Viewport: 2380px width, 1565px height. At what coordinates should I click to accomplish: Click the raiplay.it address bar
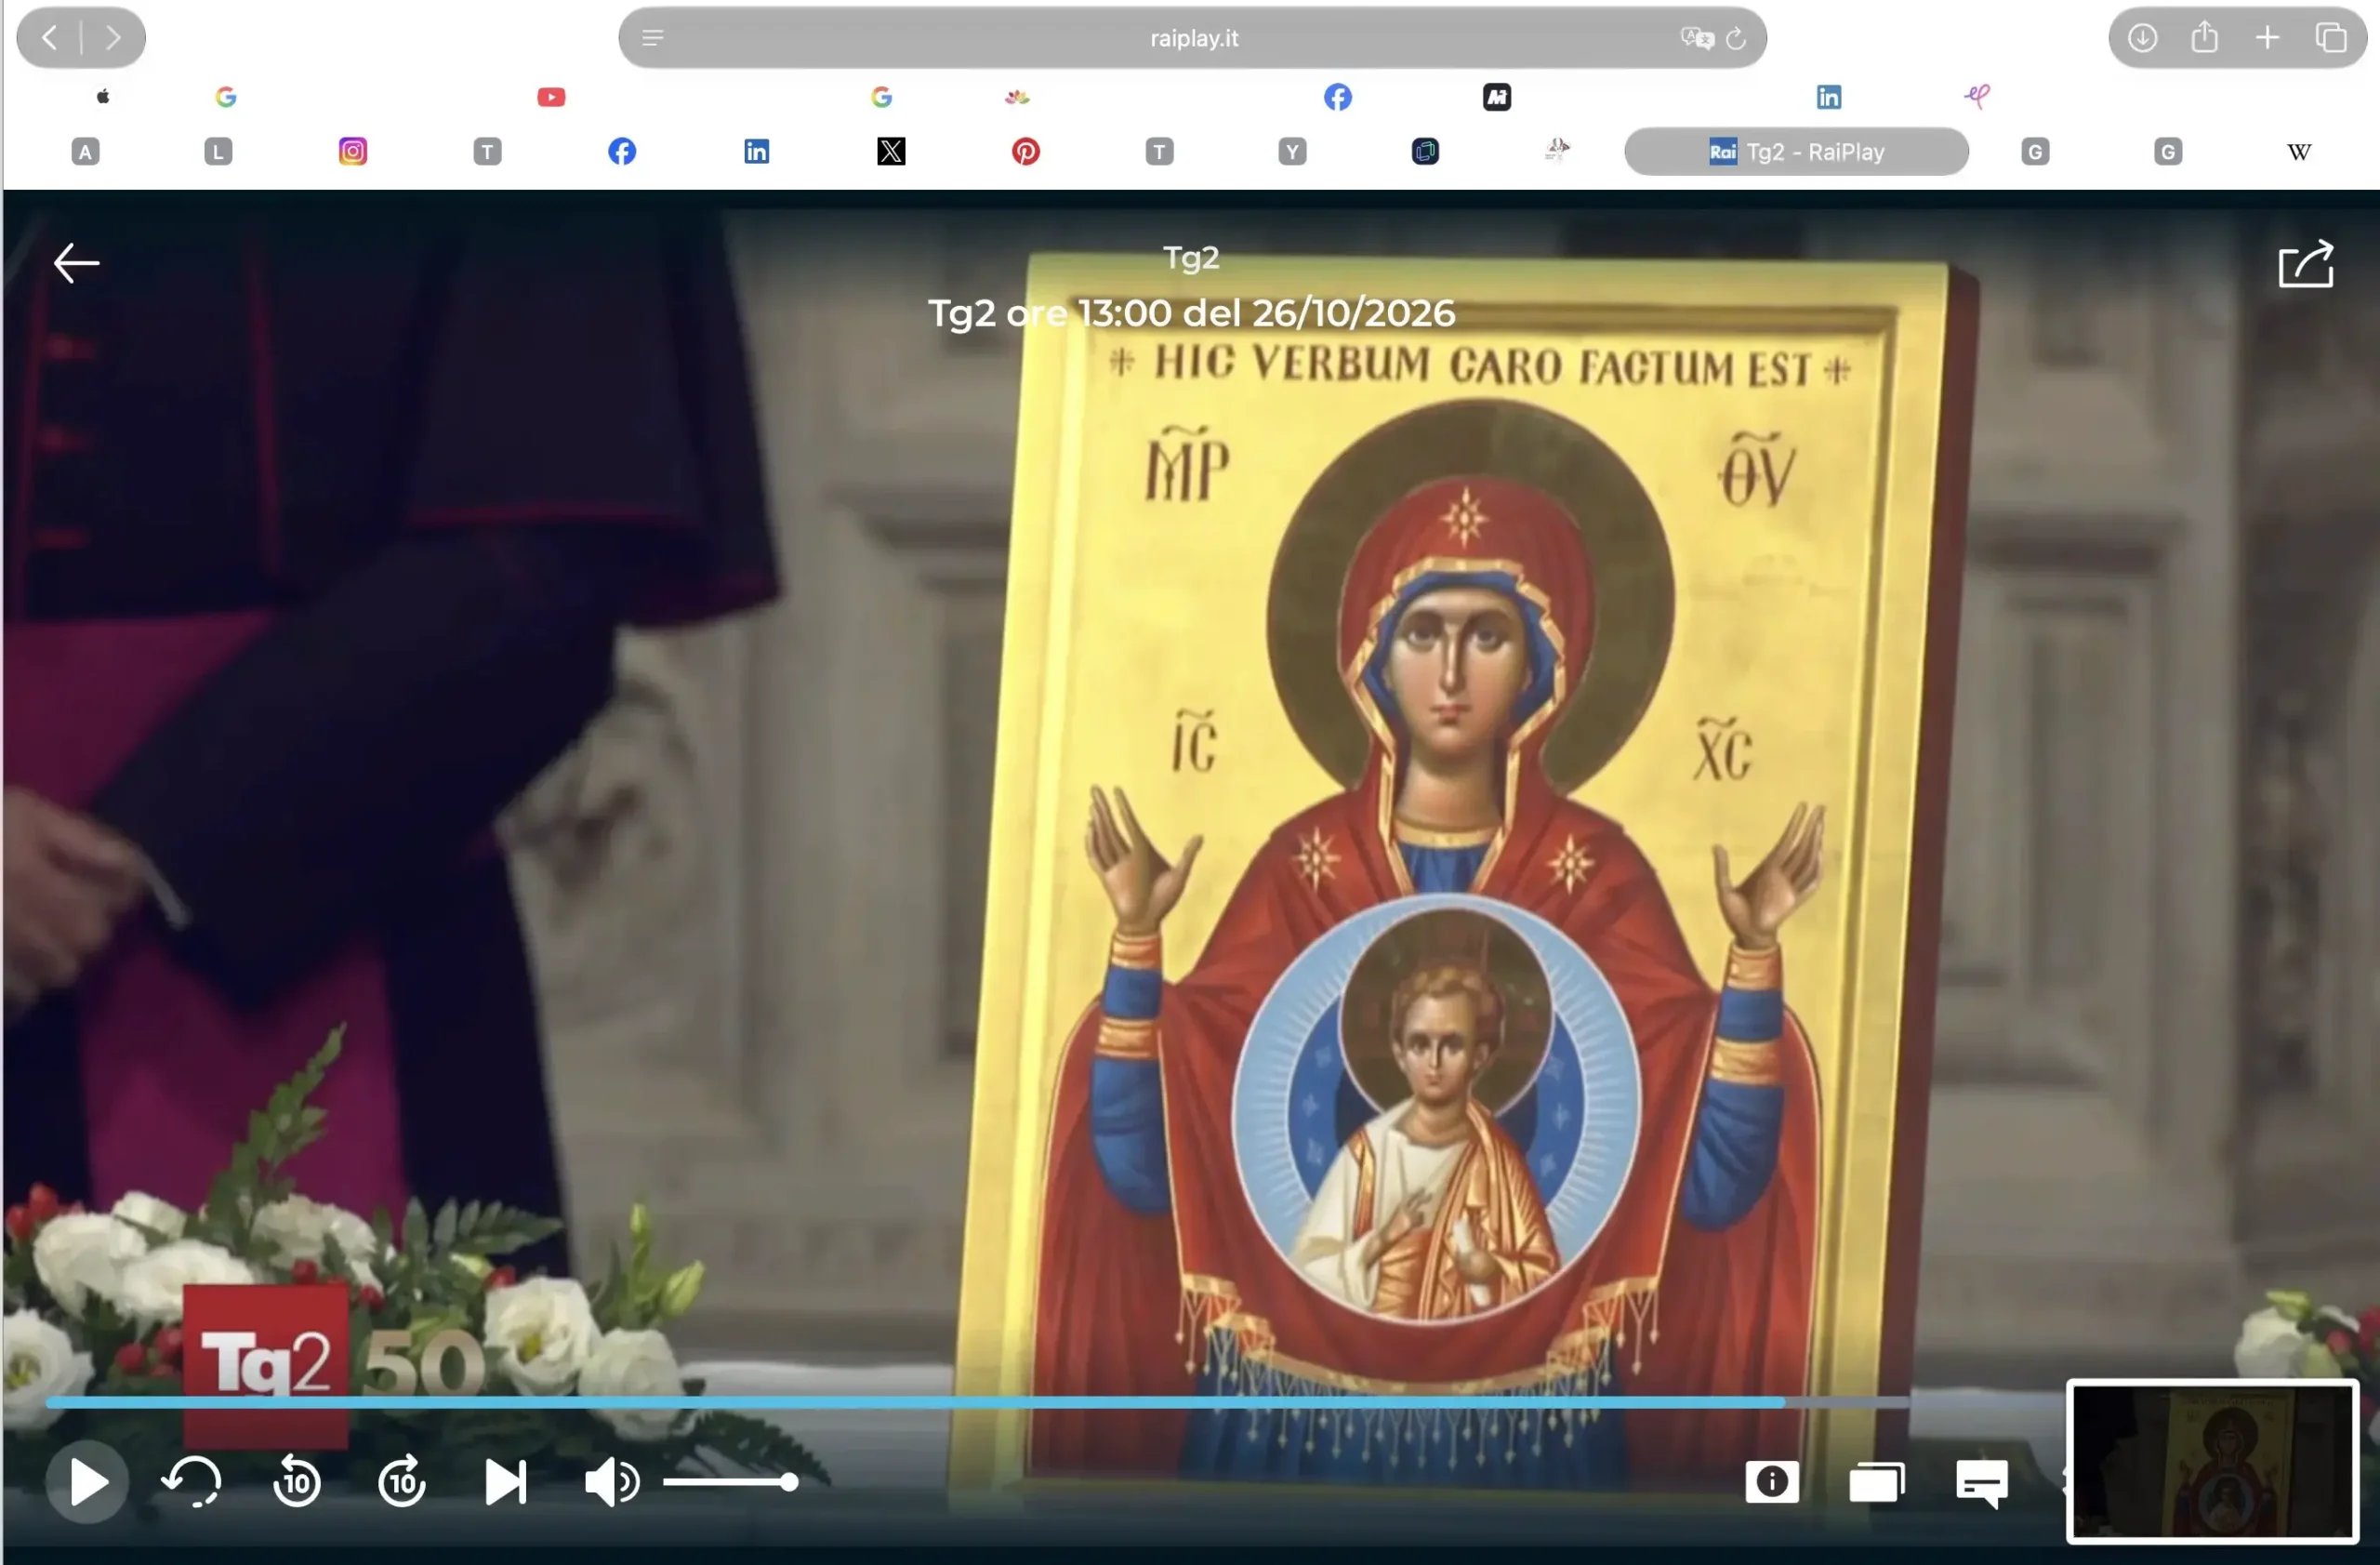[x=1192, y=38]
